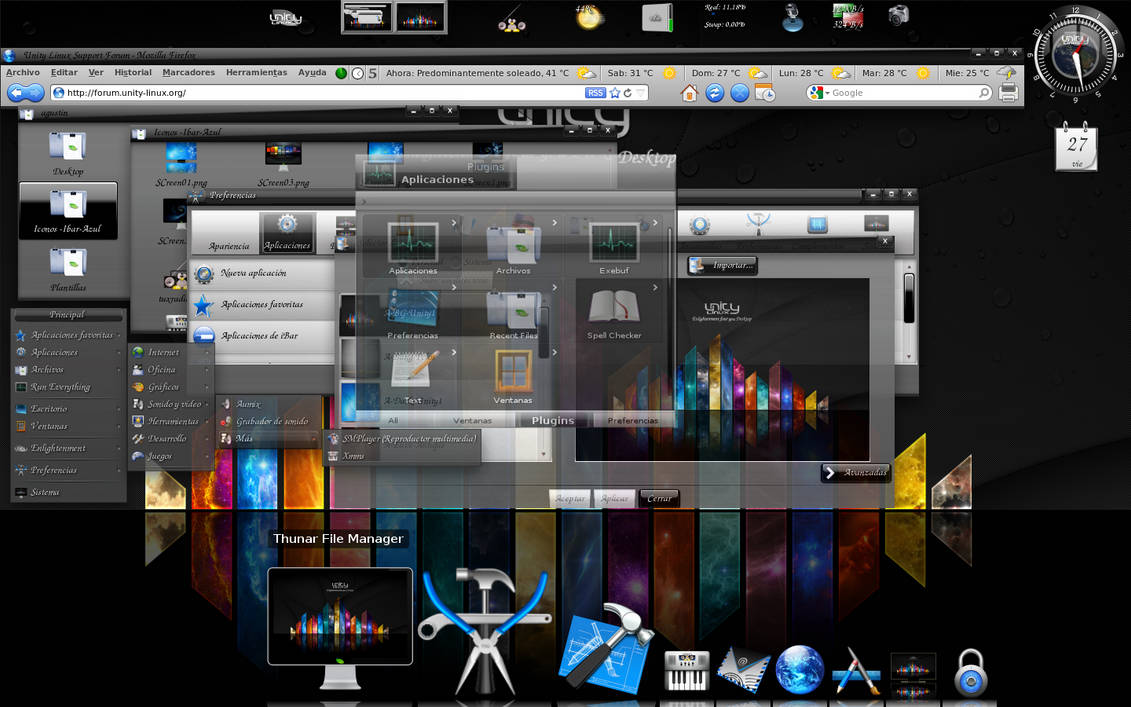Expand the Archivos submenu in Principal menu

[69, 369]
